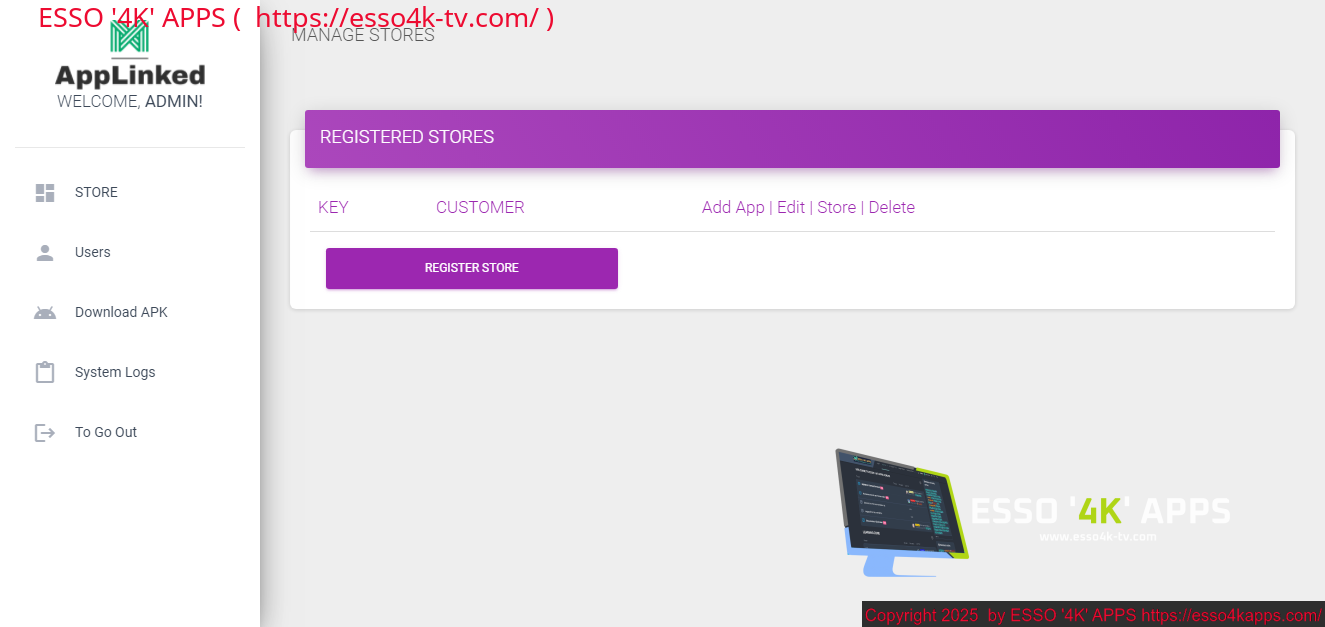View System Logs via the clipboard icon
The width and height of the screenshot is (1325, 627).
45,373
